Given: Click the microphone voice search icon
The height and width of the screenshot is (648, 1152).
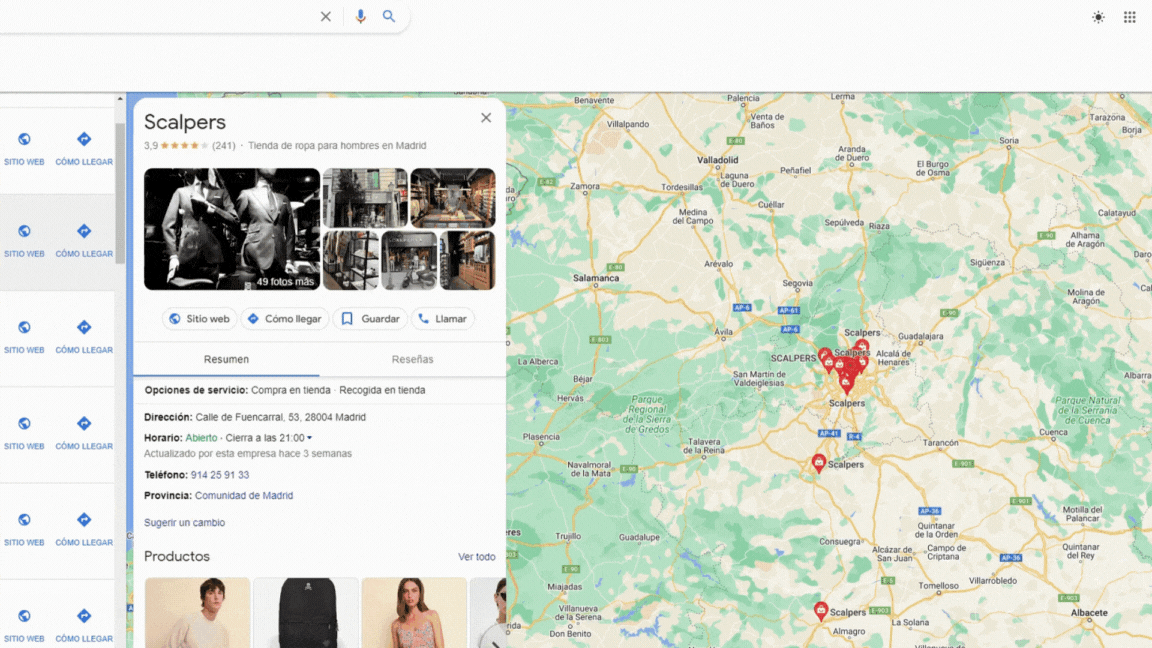Looking at the screenshot, I should pos(360,17).
